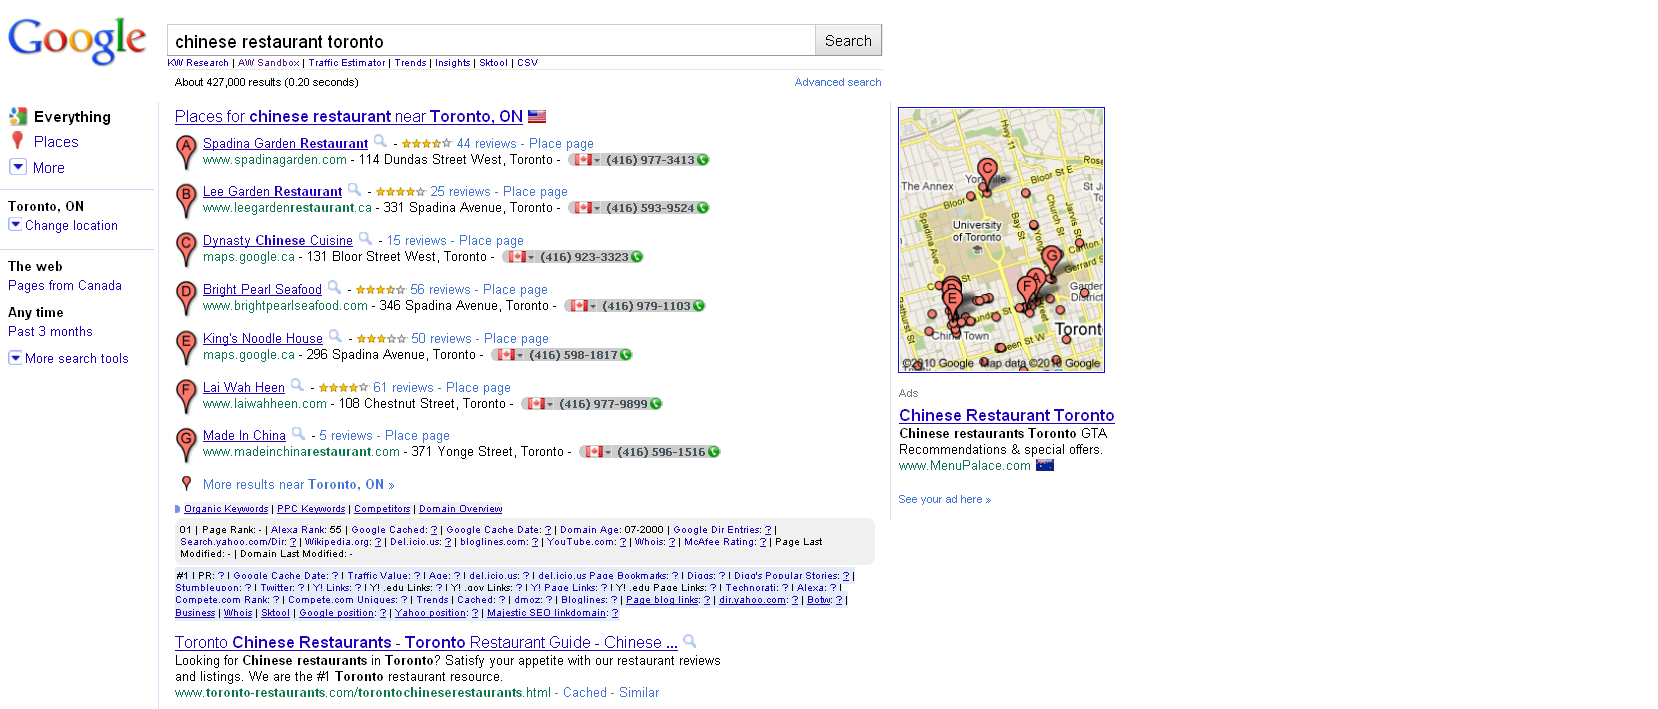This screenshot has height=709, width=1658.
Task: Filter results to Past 3 months
Action: [50, 332]
